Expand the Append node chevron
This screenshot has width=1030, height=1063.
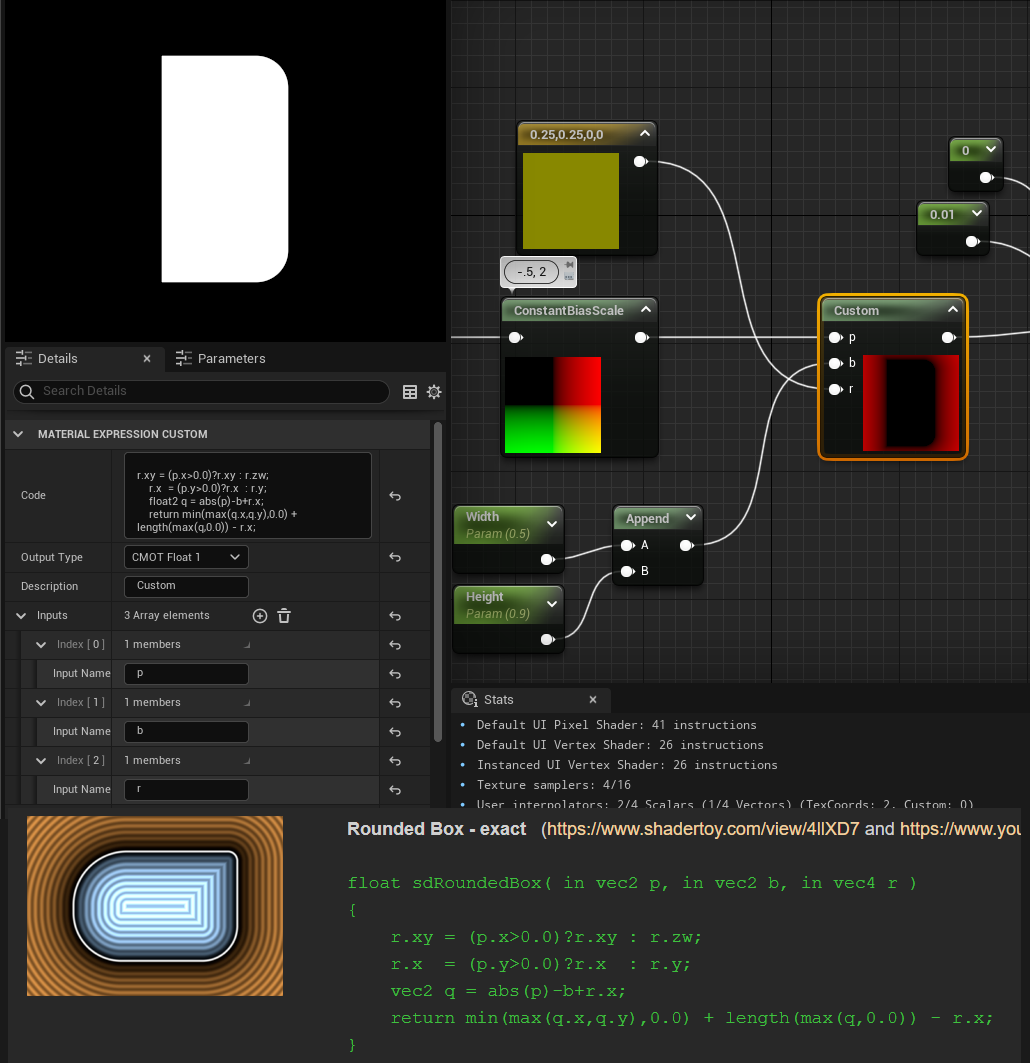691,517
